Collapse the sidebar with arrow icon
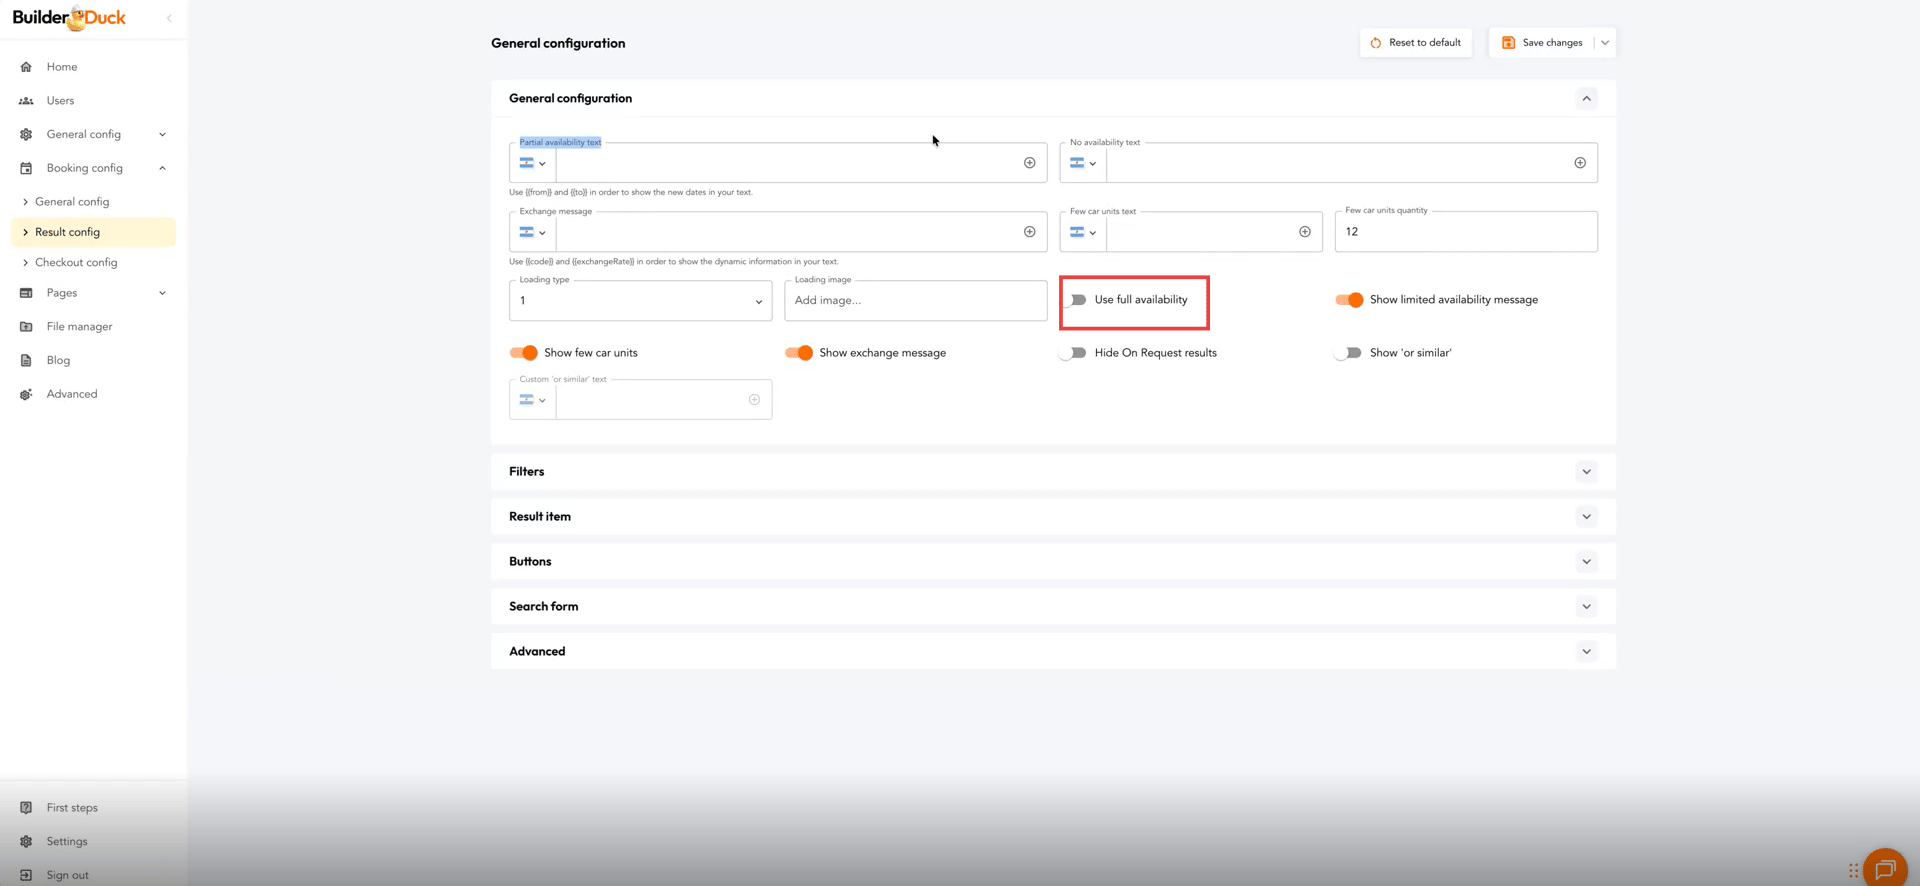Image resolution: width=1920 pixels, height=886 pixels. click(x=169, y=18)
